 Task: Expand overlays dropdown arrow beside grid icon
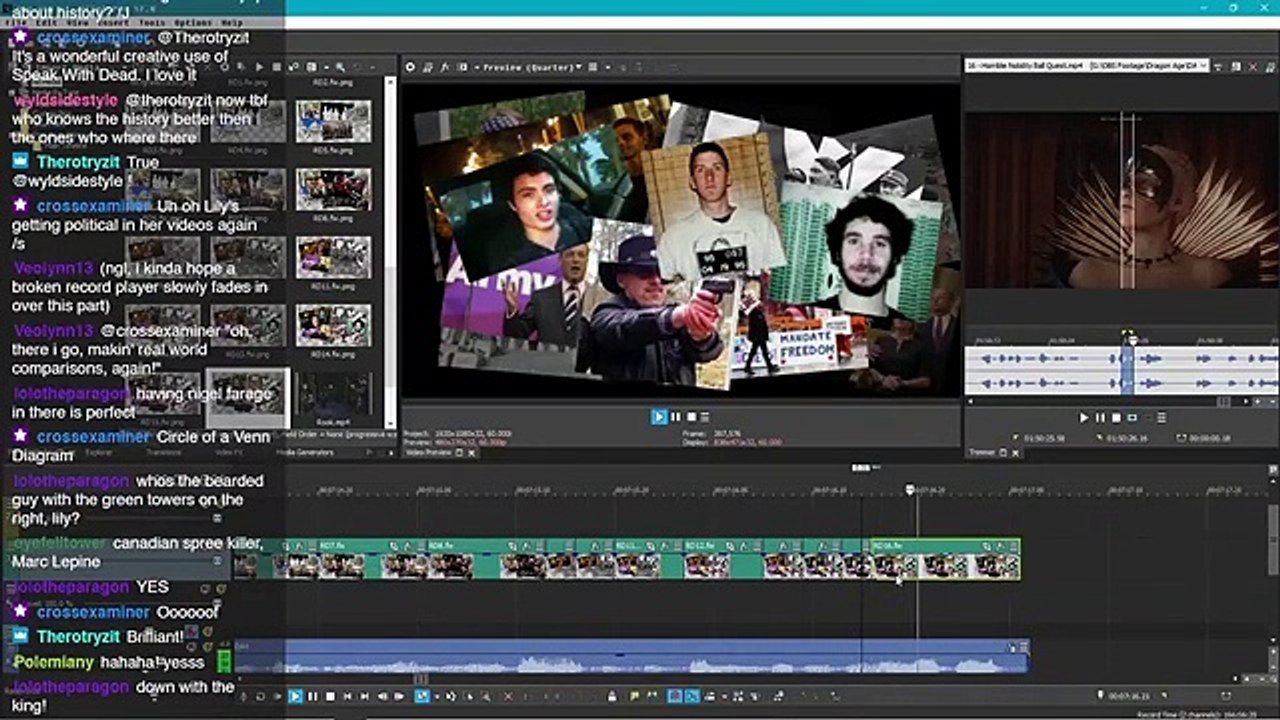pyautogui.click(x=608, y=67)
